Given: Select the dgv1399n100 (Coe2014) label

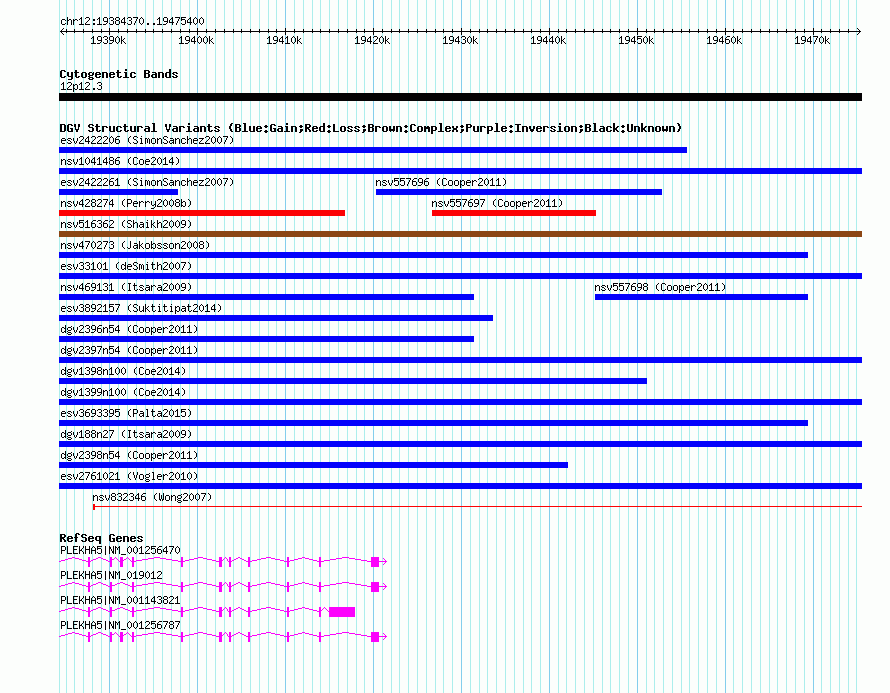Looking at the screenshot, I should coord(123,392).
